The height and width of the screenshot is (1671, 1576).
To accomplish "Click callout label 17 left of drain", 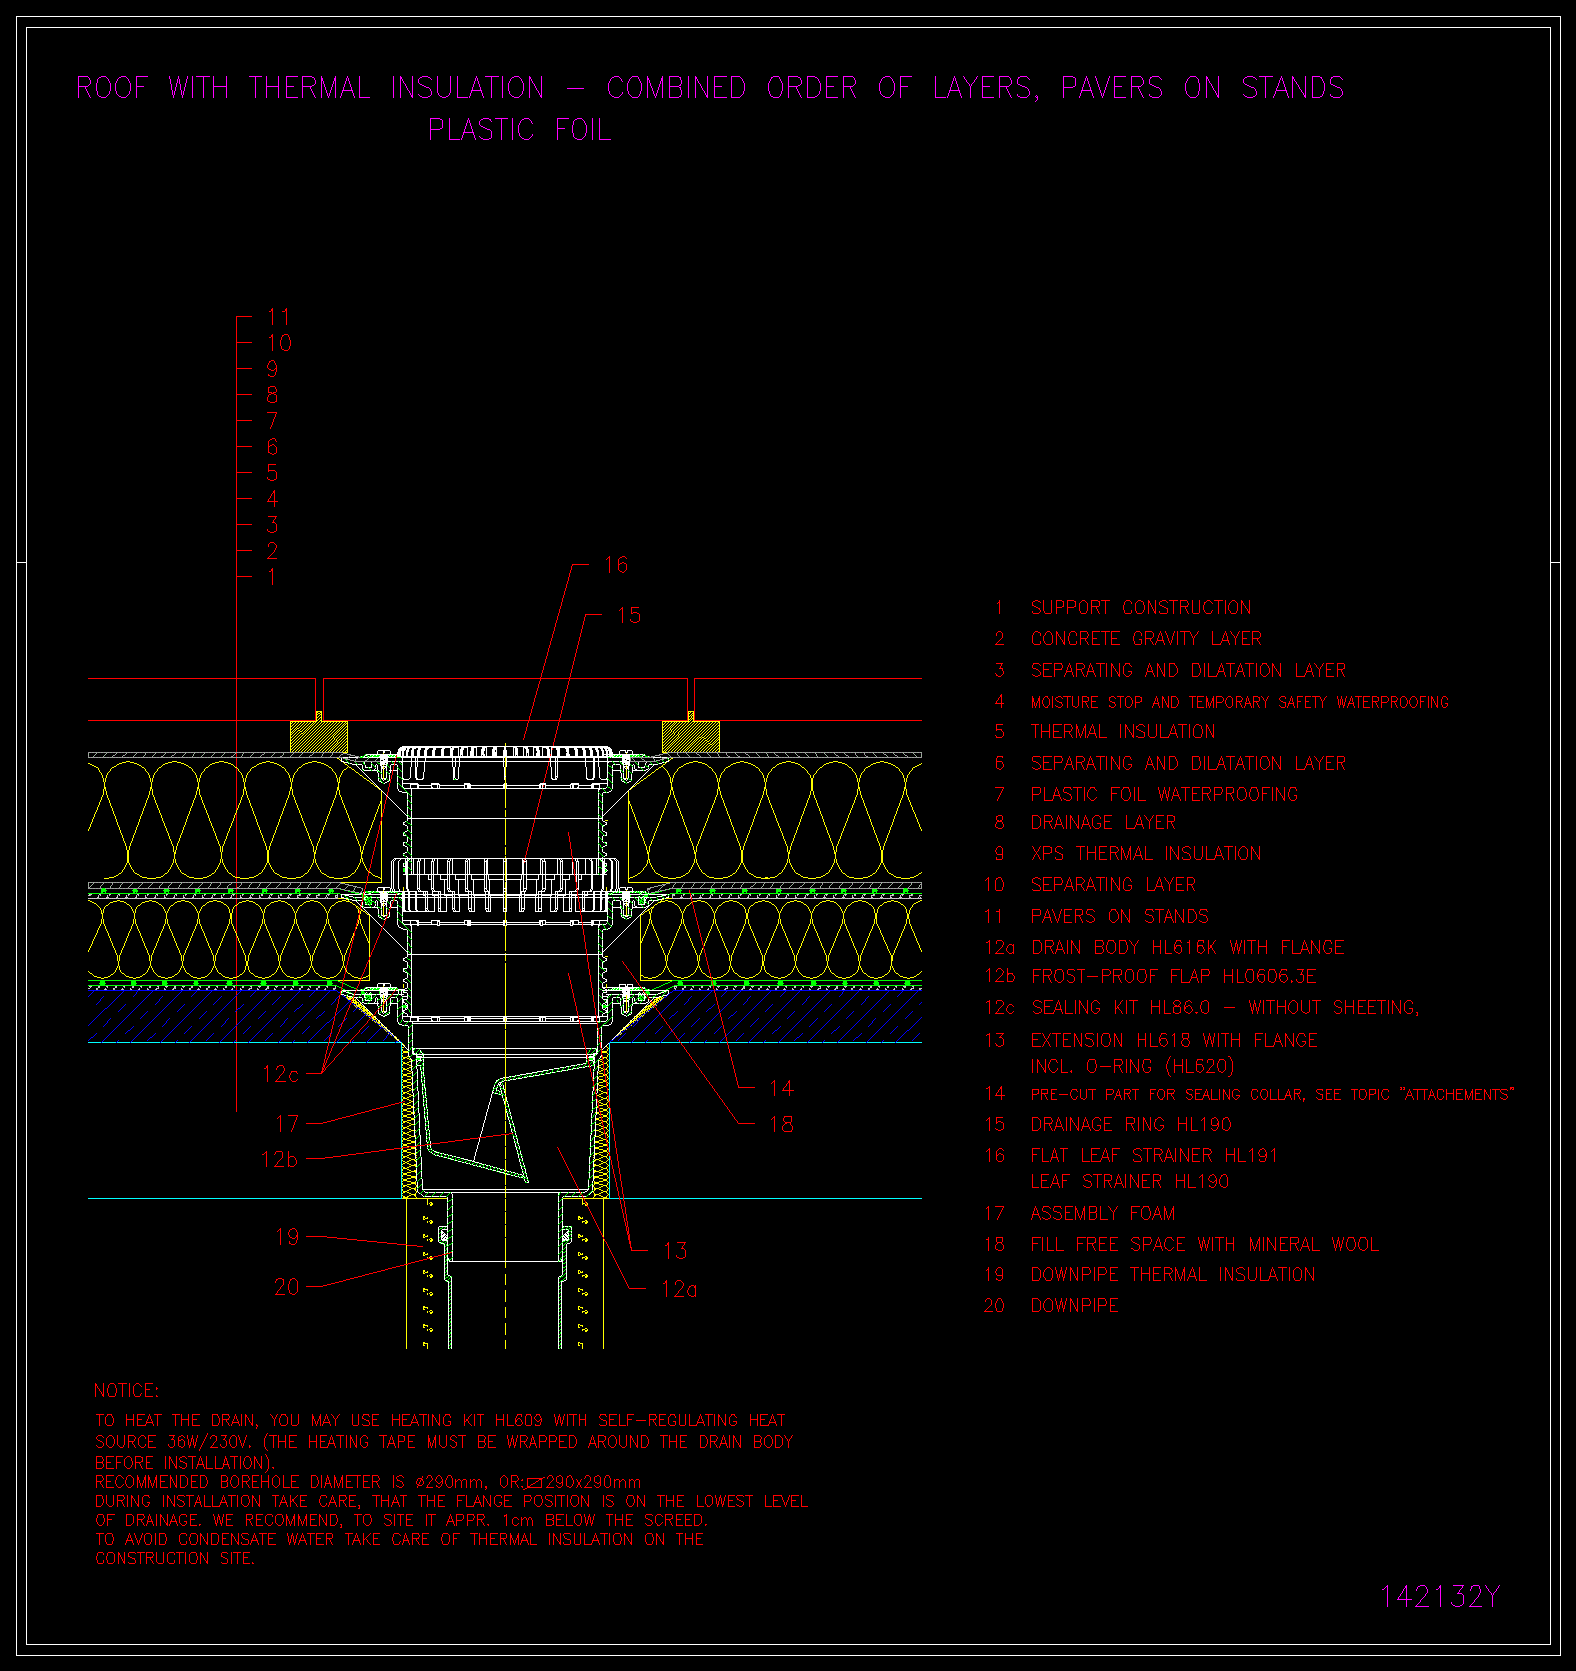I will click(x=287, y=1124).
